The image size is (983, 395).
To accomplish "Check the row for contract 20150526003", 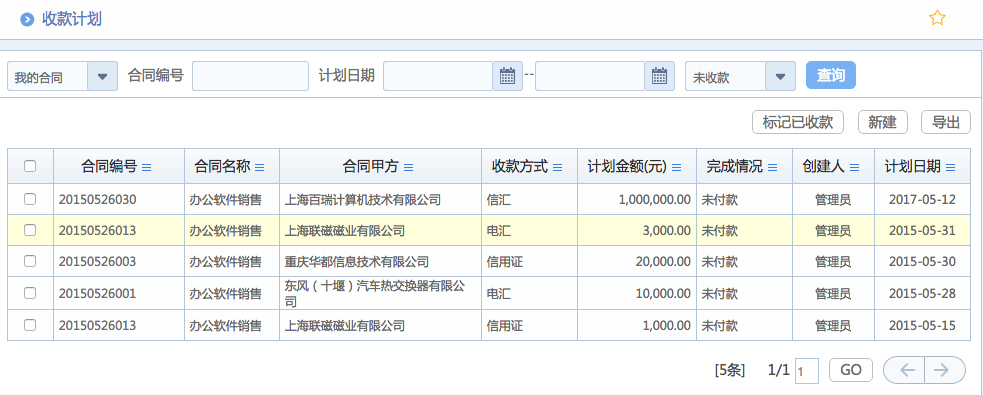I will click(x=29, y=261).
